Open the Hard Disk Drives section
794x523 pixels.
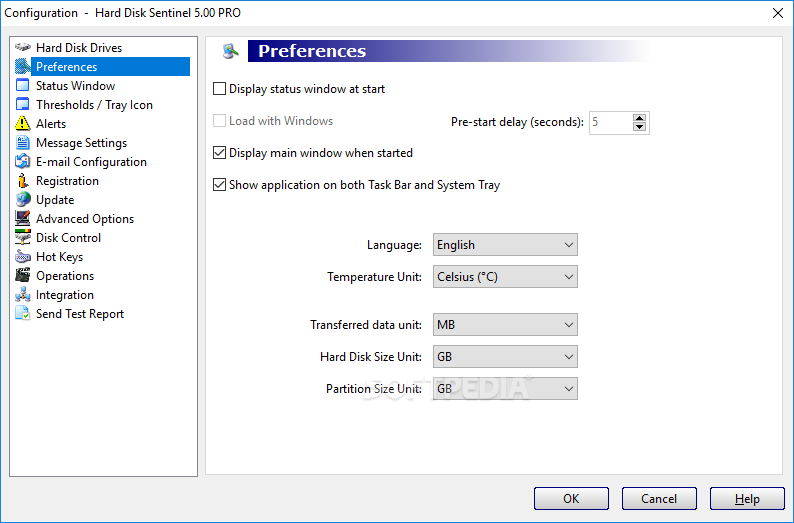point(79,48)
